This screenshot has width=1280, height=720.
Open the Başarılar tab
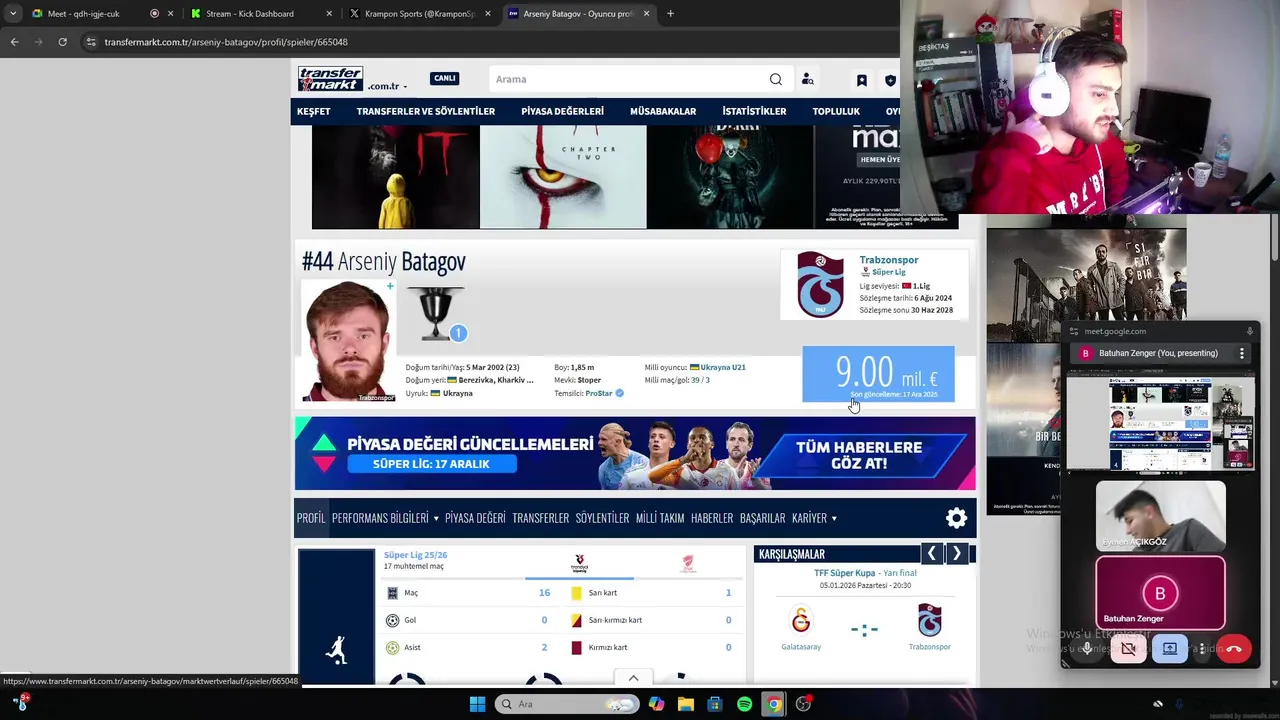[762, 518]
